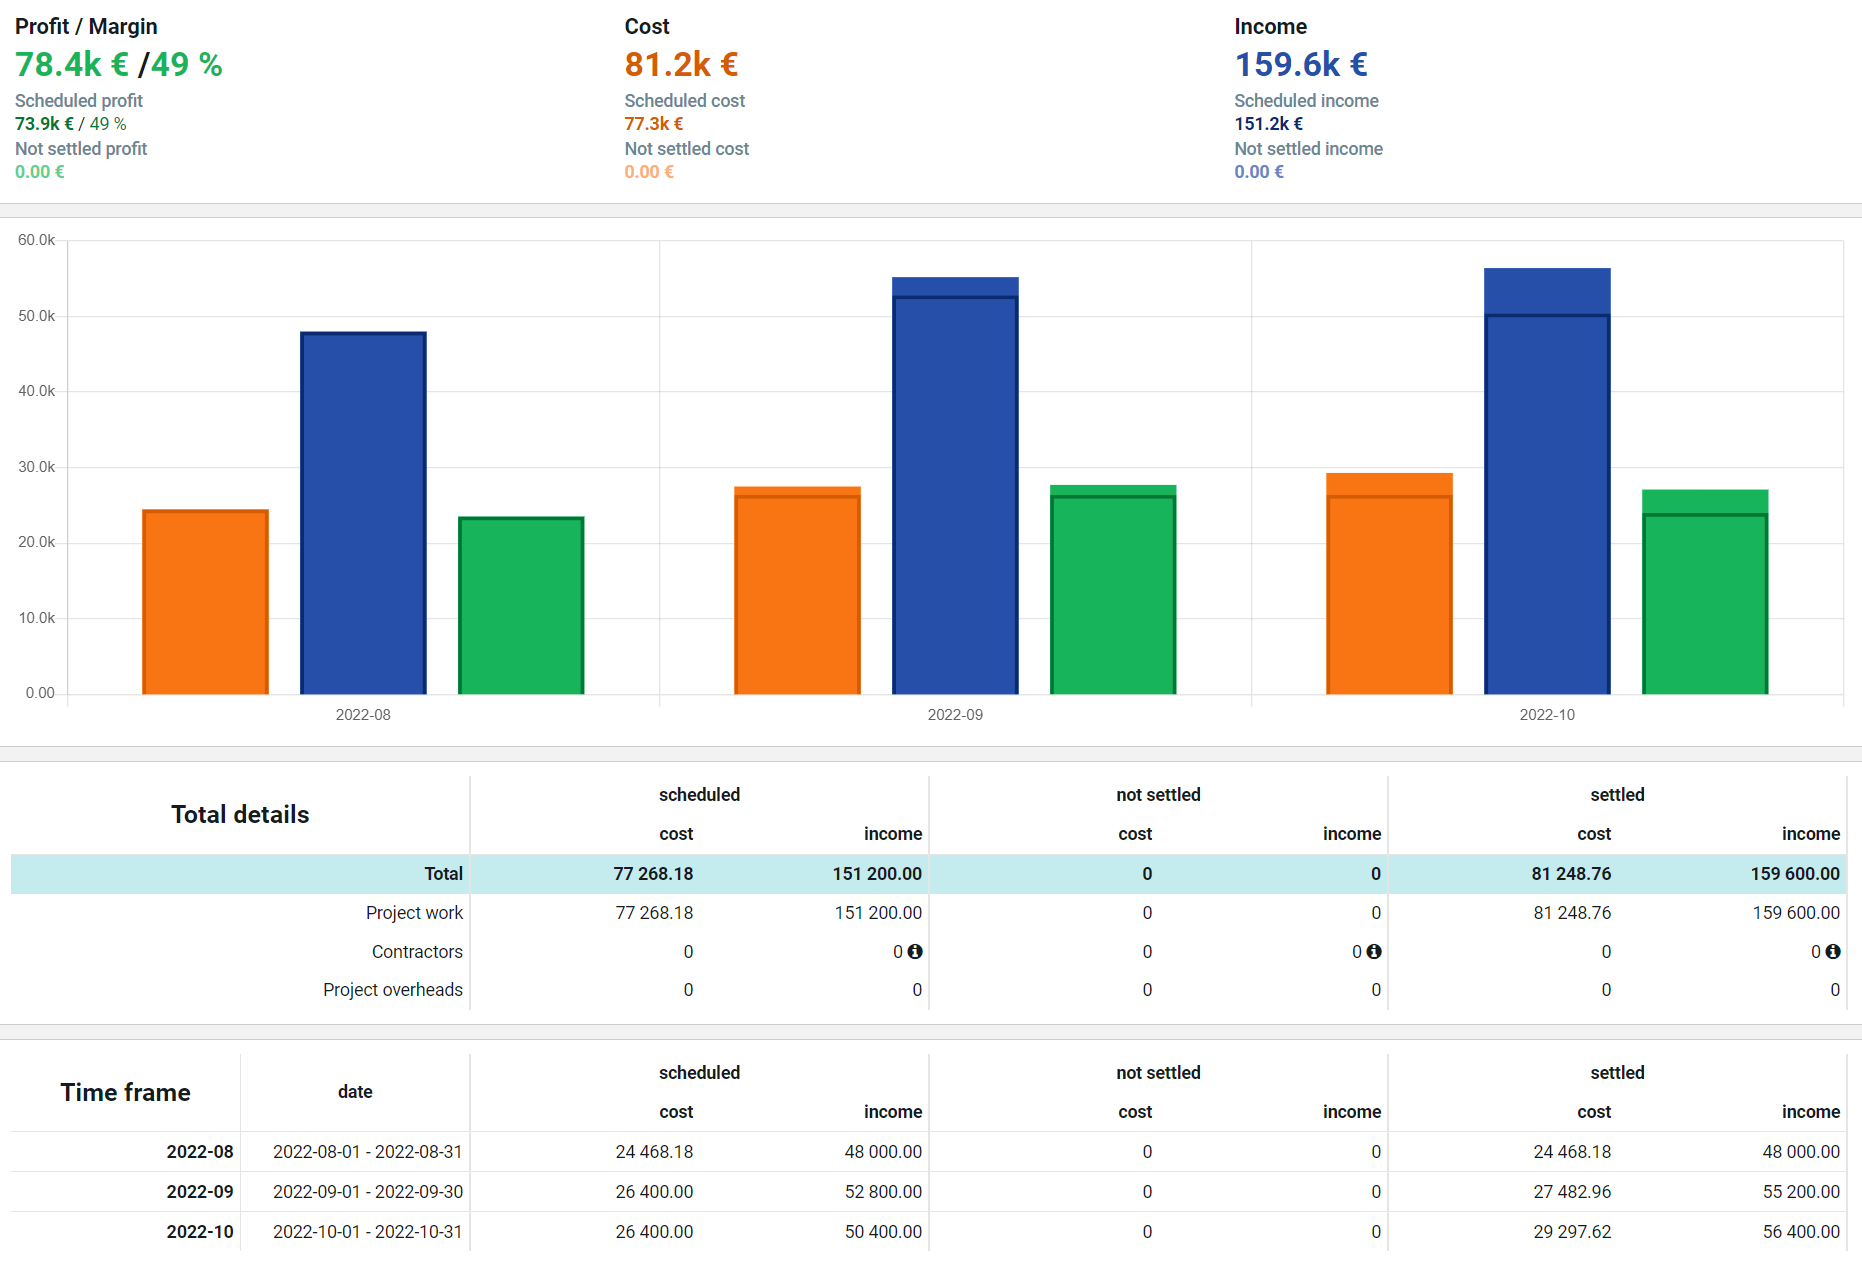Screen dimensions: 1862x1264
Task: Select the 2022-09 time frame row label
Action: tap(200, 1191)
